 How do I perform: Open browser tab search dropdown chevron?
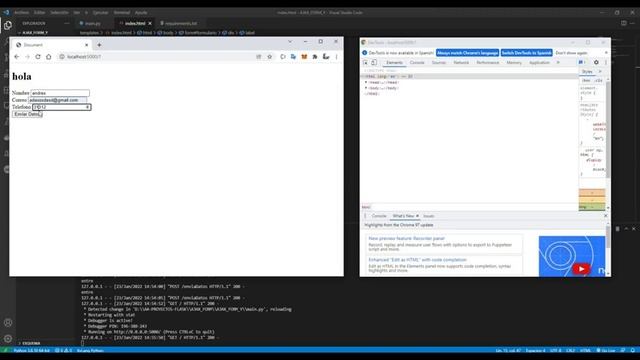click(x=290, y=42)
